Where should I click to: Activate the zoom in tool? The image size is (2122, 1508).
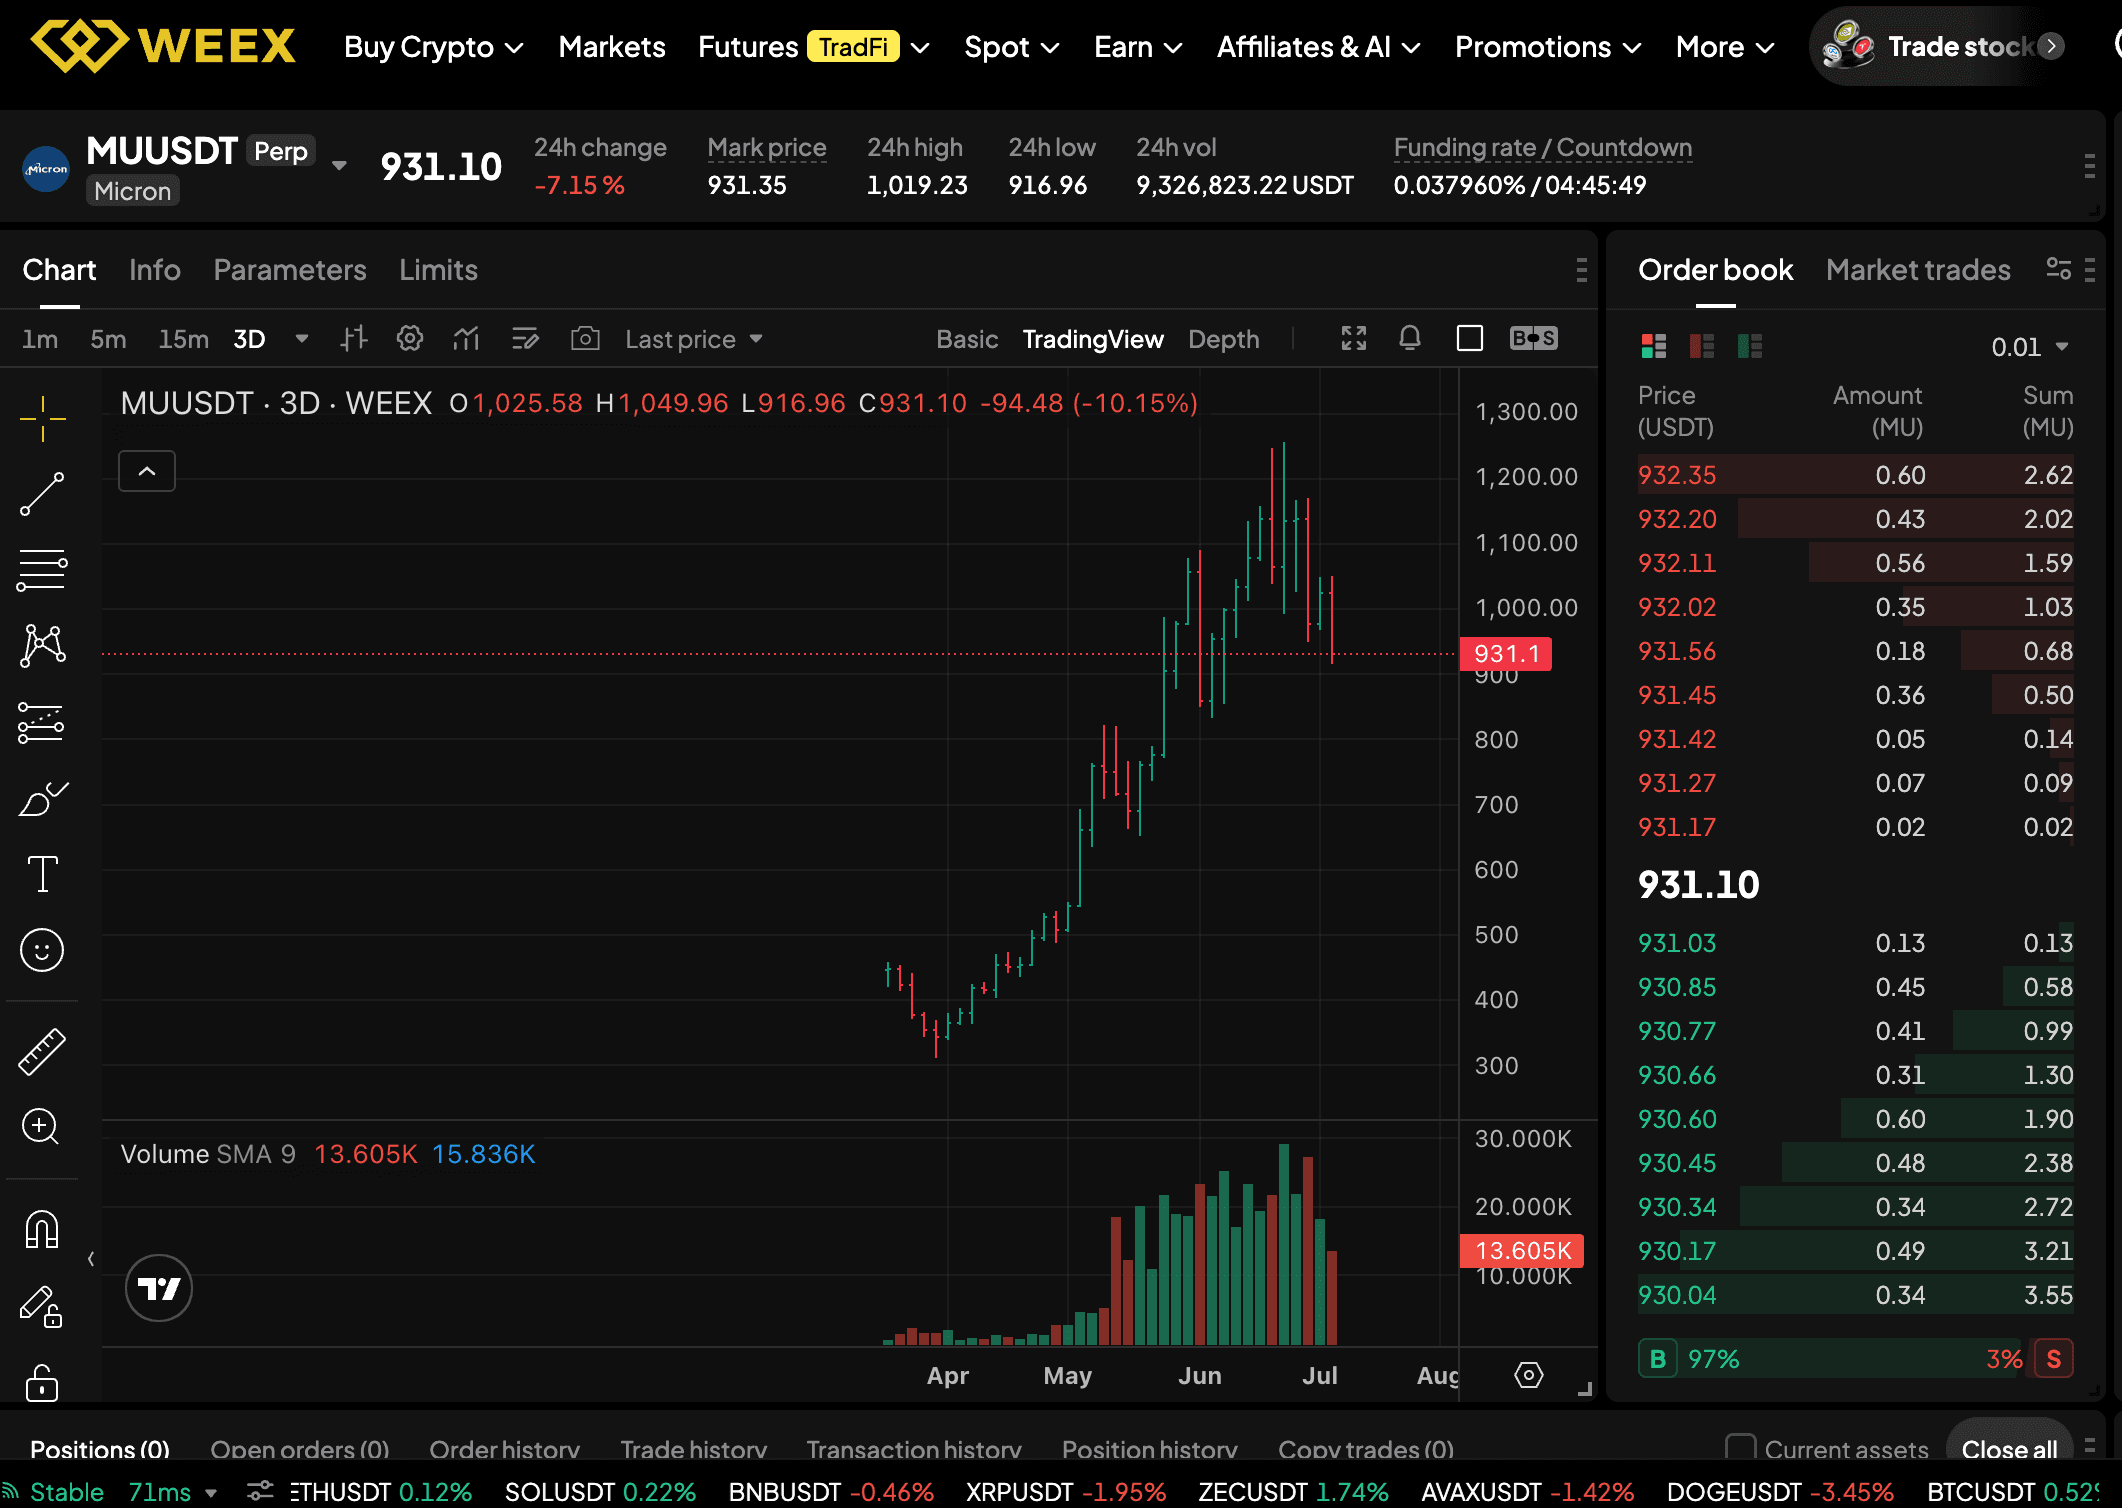[x=42, y=1127]
